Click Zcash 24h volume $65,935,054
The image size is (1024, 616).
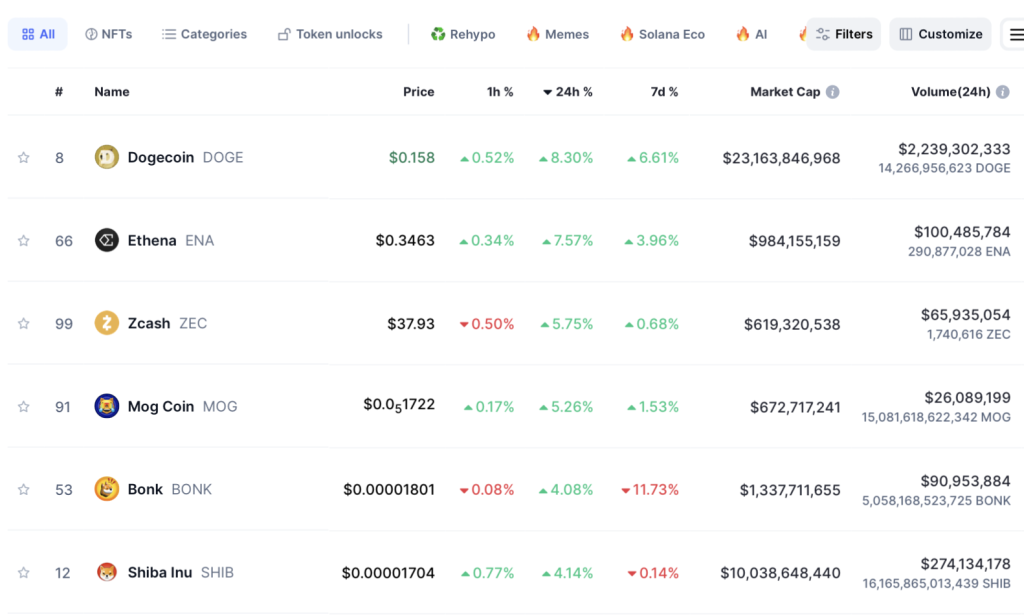pyautogui.click(x=966, y=315)
